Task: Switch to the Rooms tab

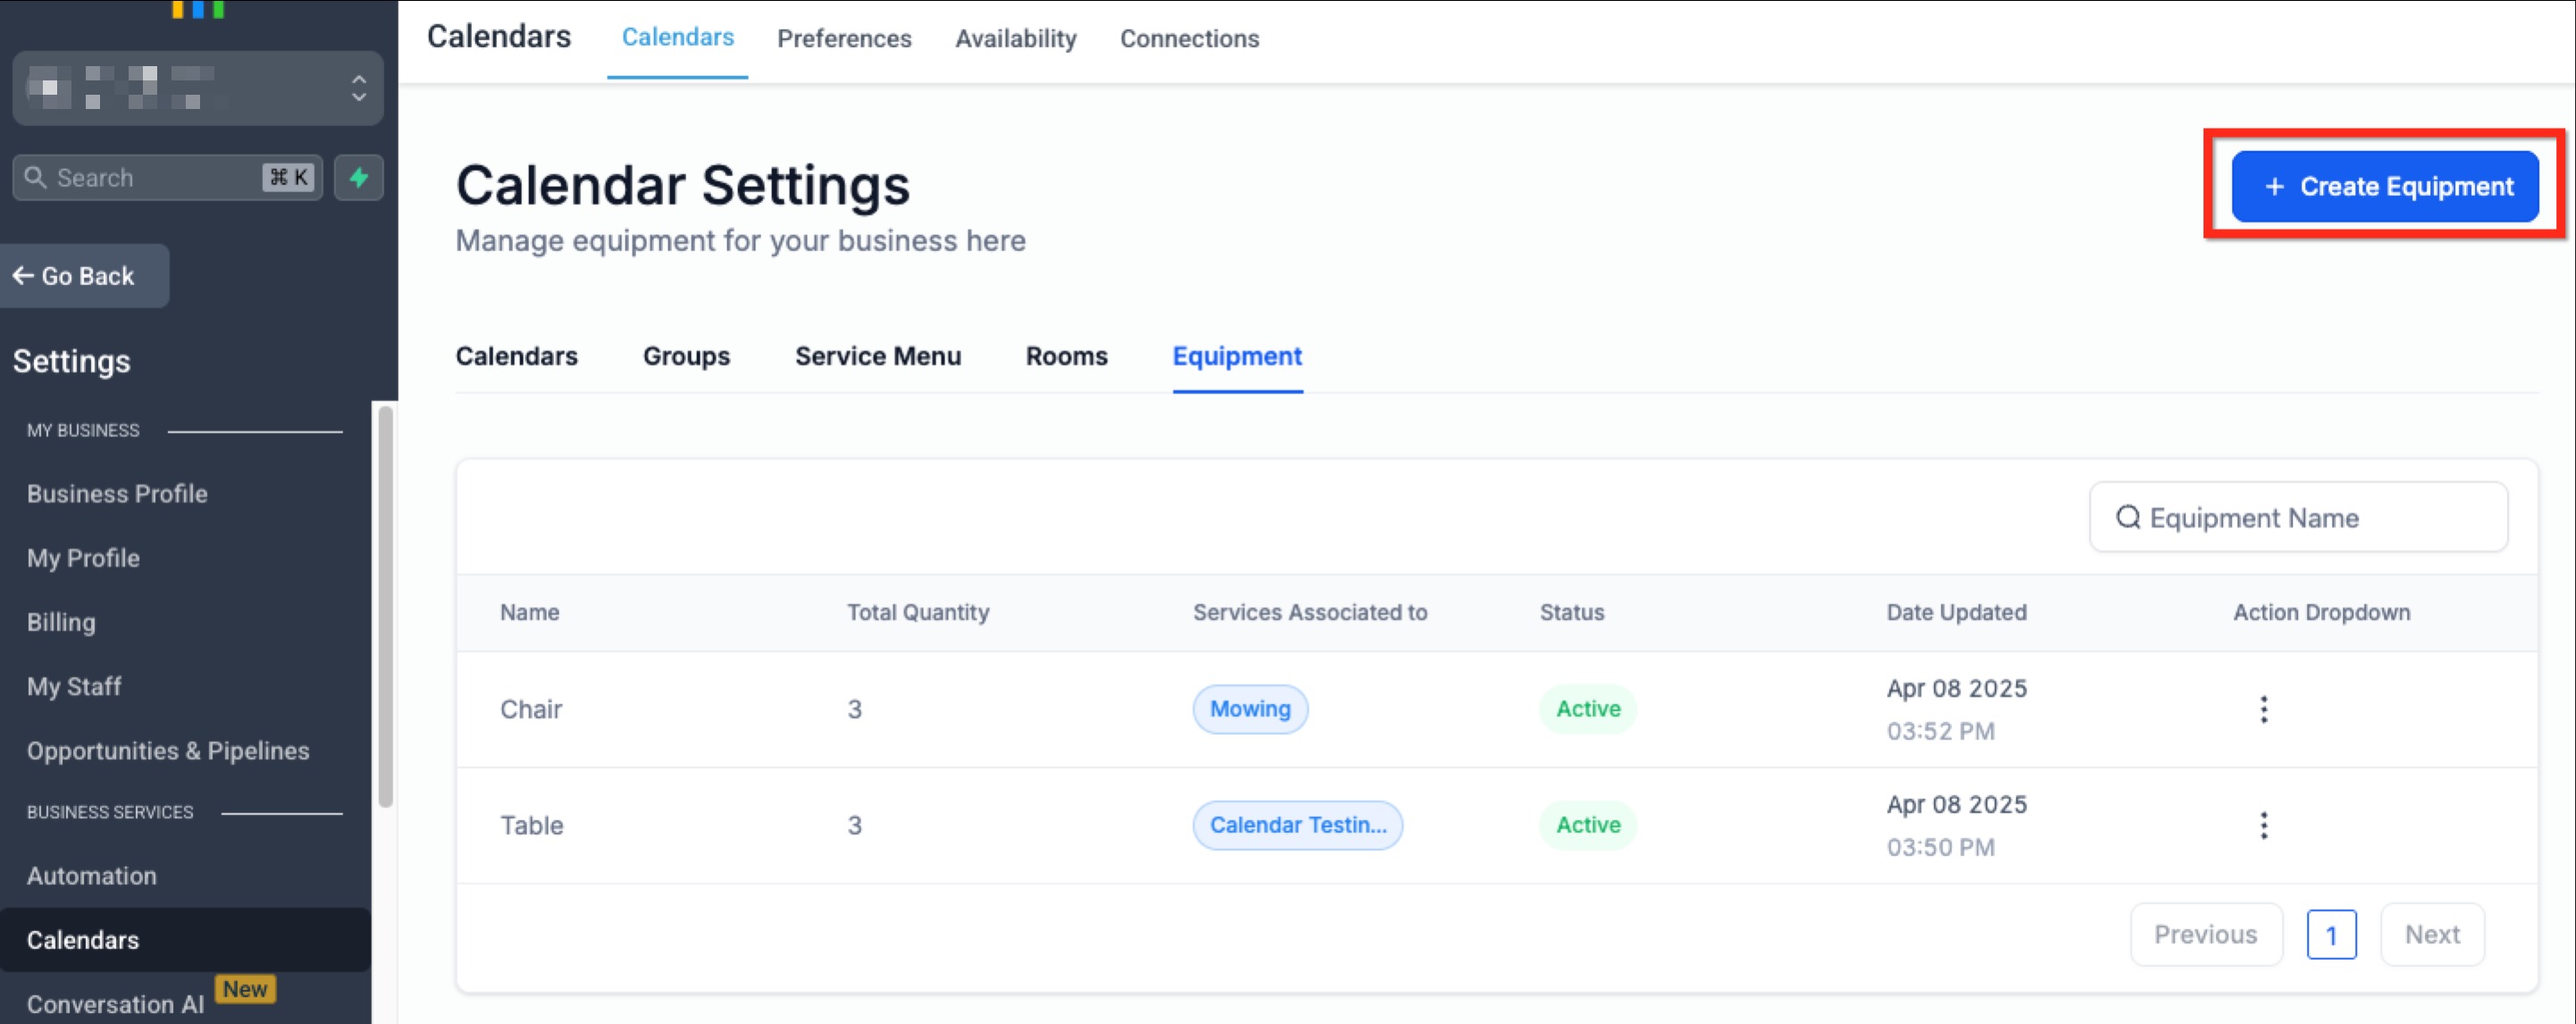Action: 1066,356
